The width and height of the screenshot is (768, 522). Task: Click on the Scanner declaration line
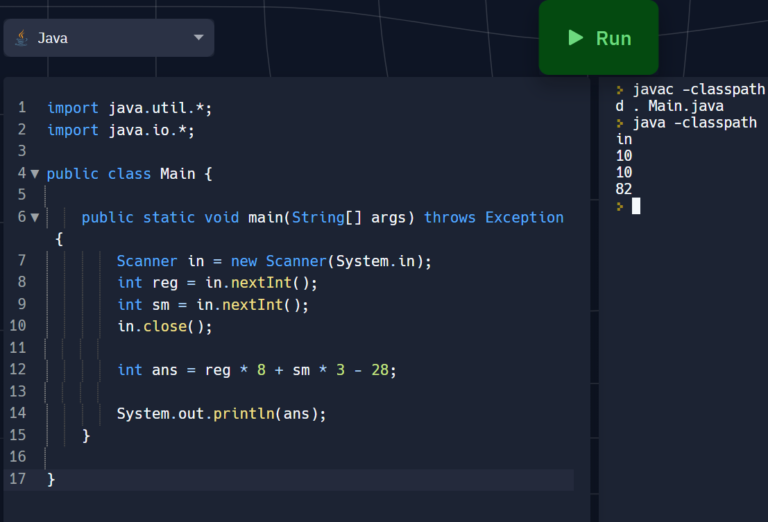[x=273, y=261]
